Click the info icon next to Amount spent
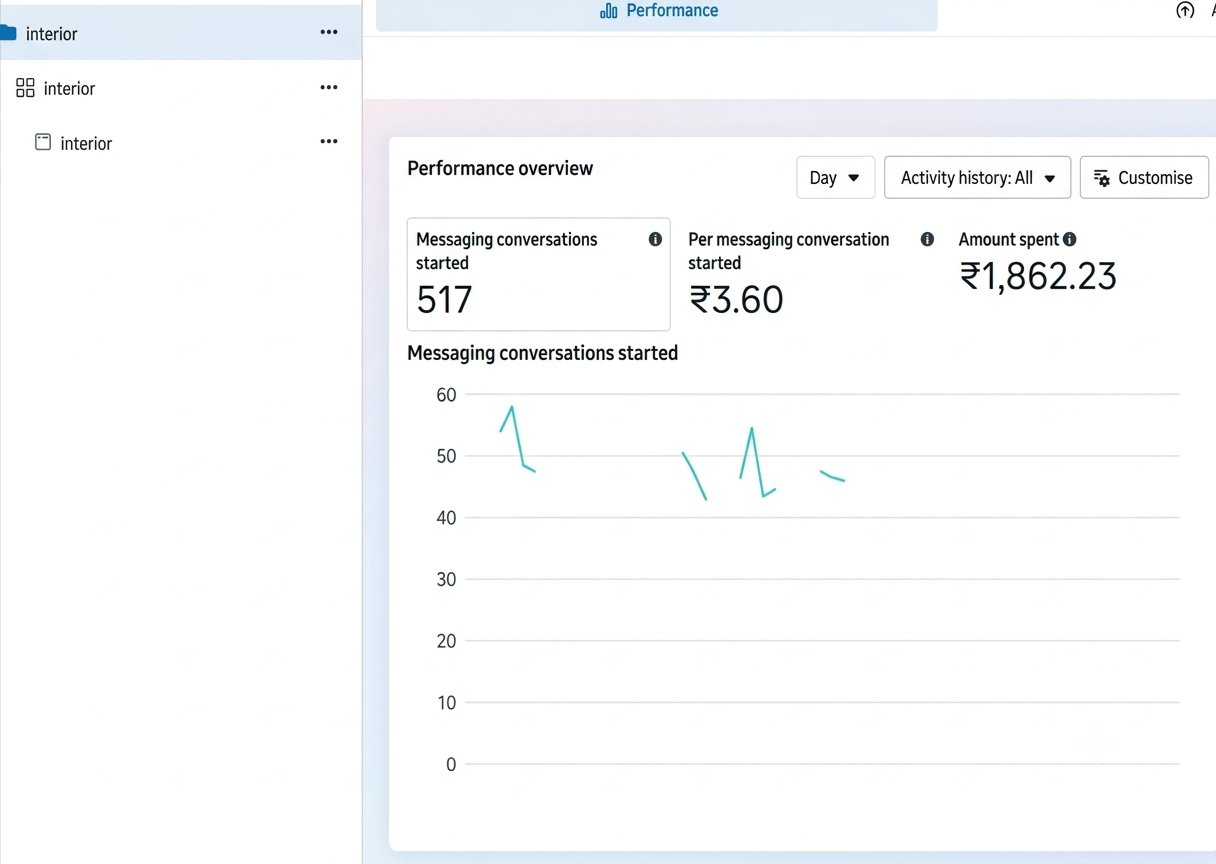This screenshot has height=864, width=1216. point(1070,239)
